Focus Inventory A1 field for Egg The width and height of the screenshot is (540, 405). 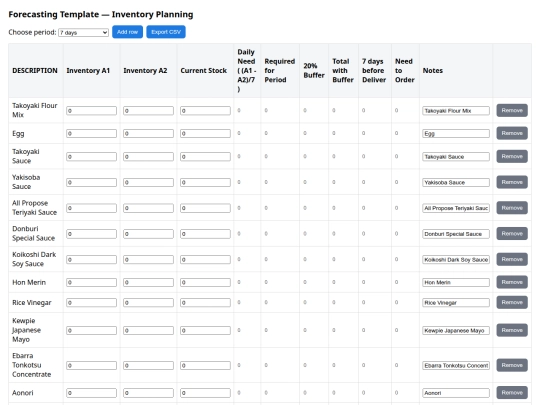point(91,133)
